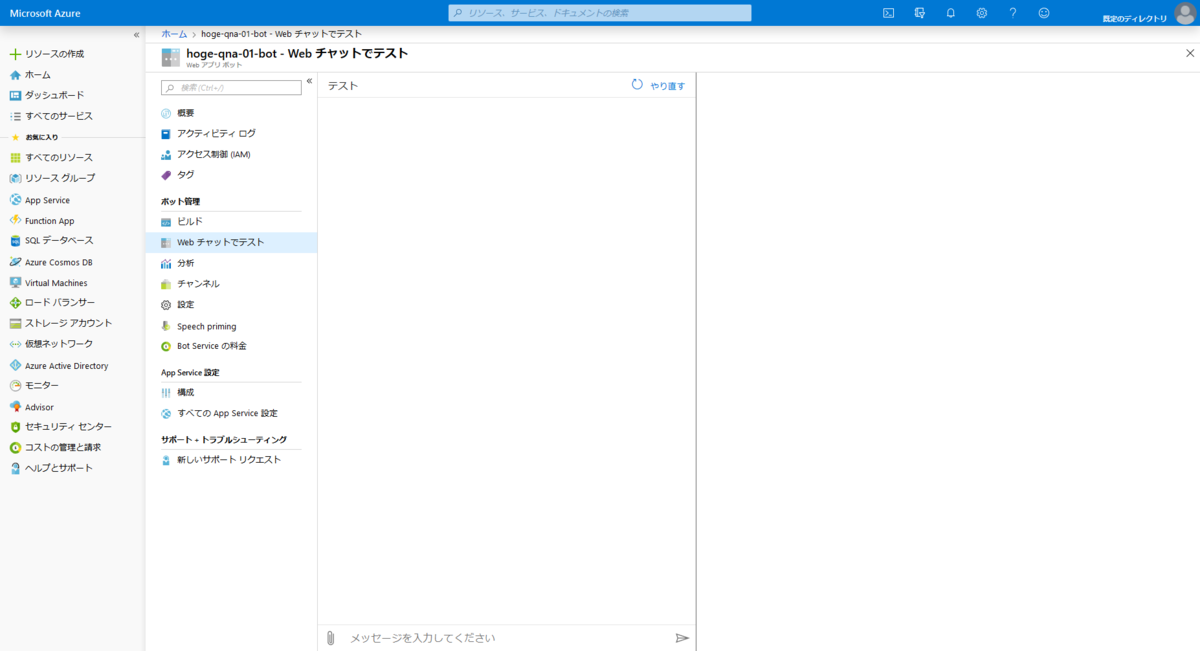Click the ストレージ アカウント icon
The height and width of the screenshot is (651, 1200).
(15, 323)
